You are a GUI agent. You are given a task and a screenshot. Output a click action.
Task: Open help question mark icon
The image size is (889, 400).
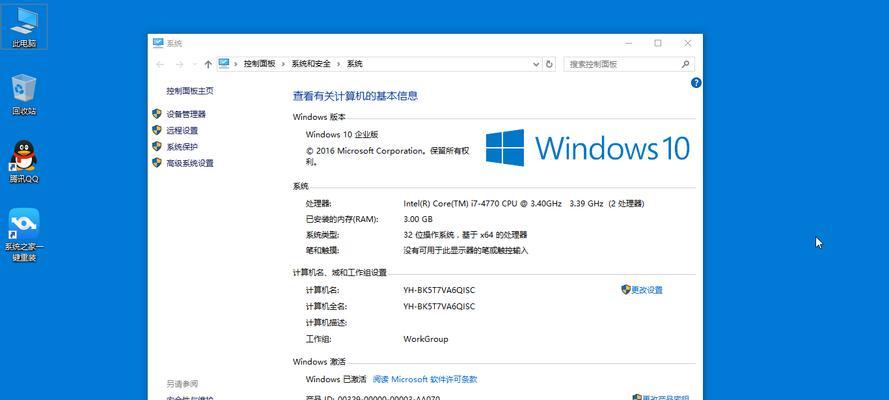click(x=696, y=83)
